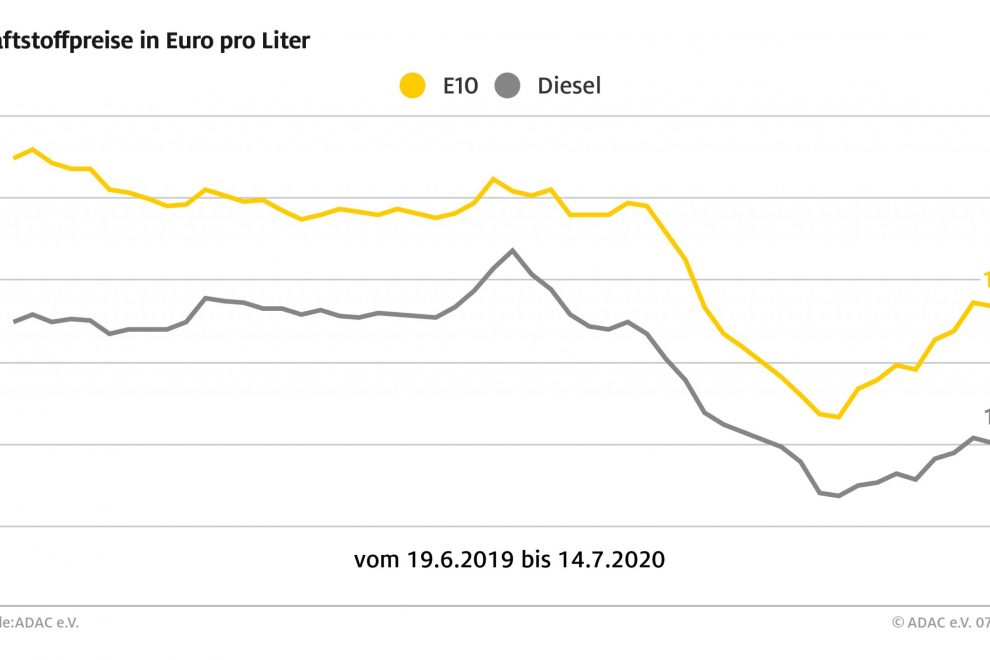Click the cut-off E10 value label at right edge
This screenshot has width=990, height=660.
click(x=986, y=280)
